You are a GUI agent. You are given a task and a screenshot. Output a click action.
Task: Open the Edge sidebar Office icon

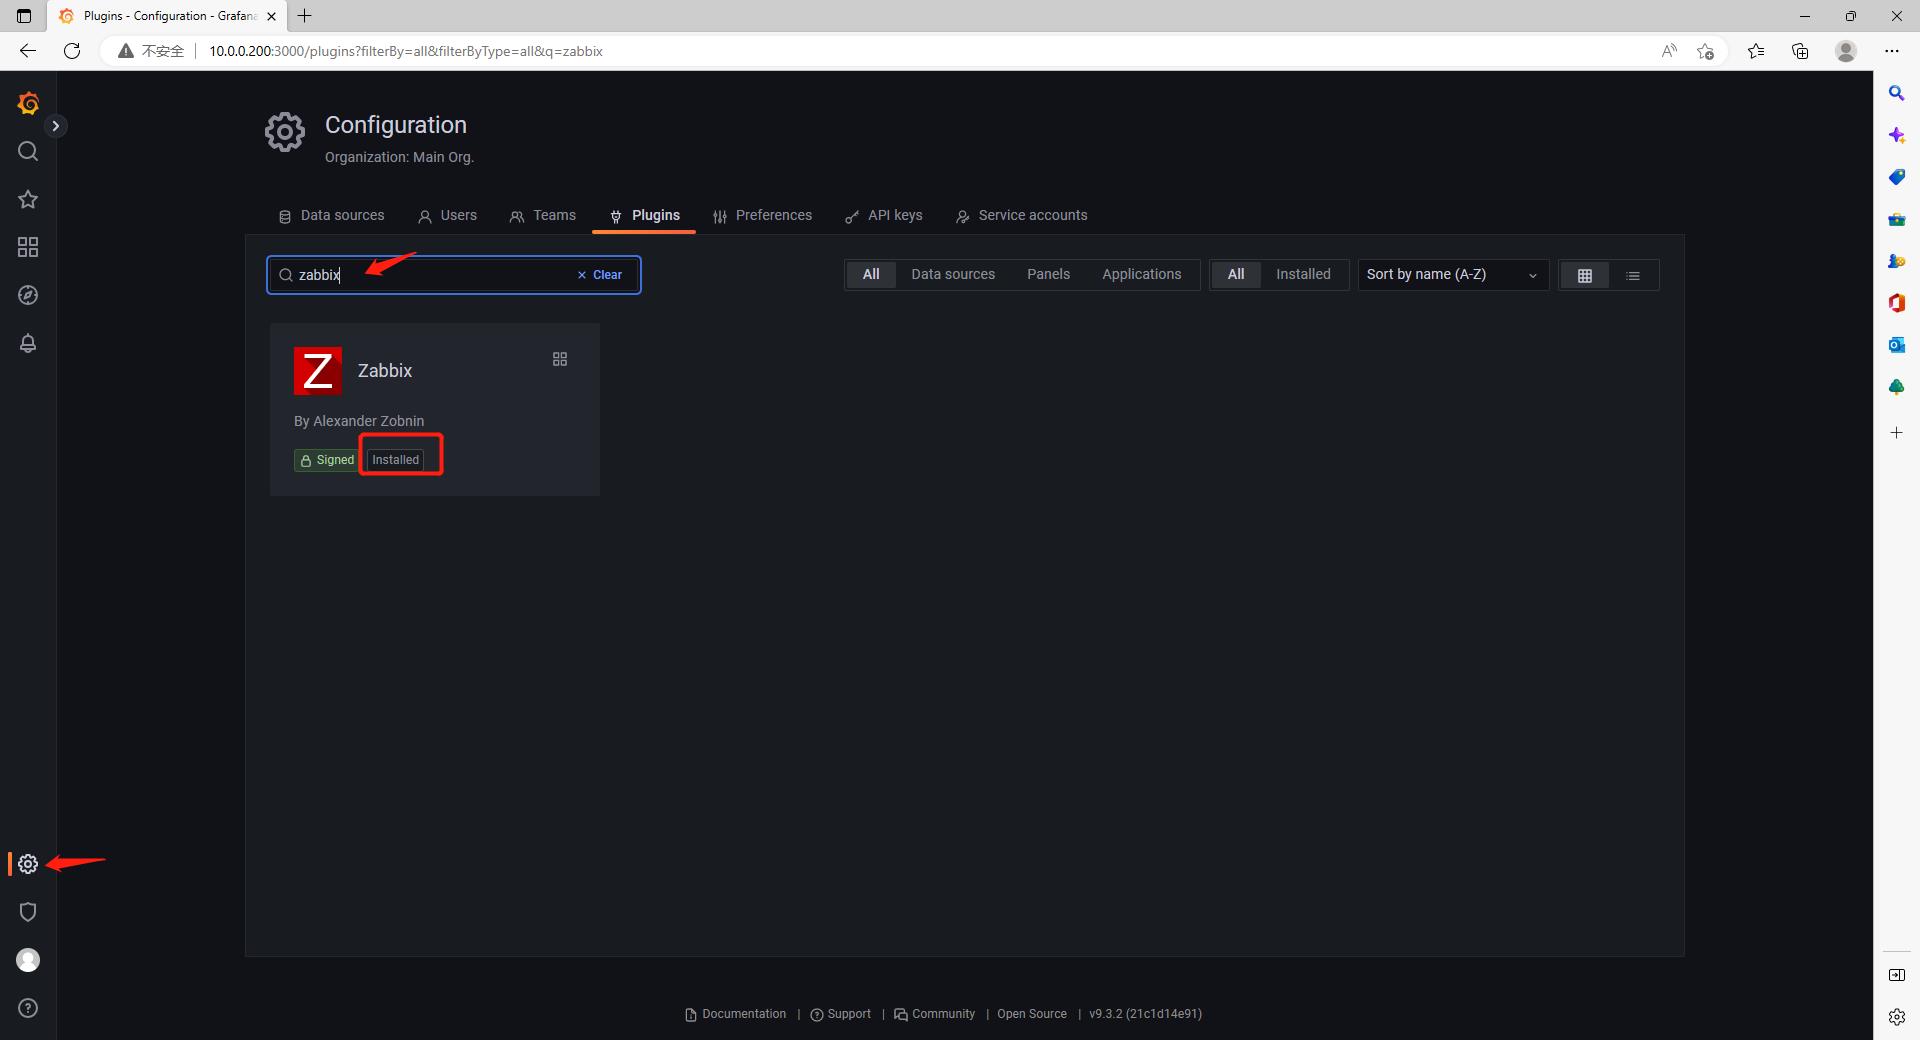click(1896, 303)
